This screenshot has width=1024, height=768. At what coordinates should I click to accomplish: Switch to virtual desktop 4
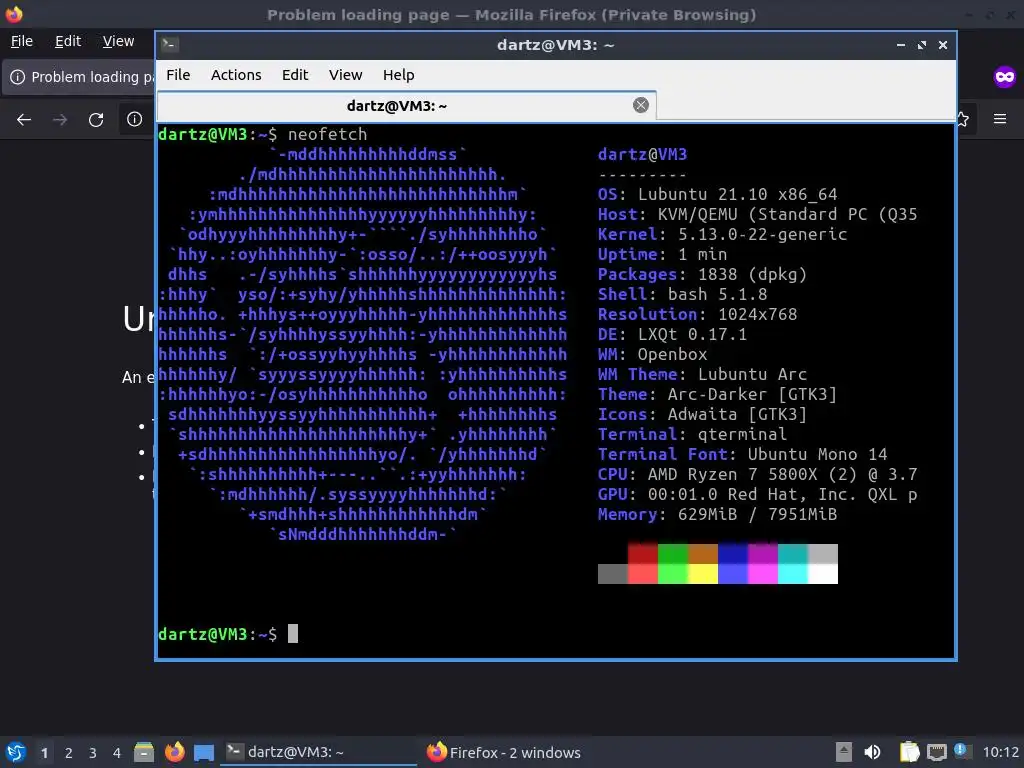pos(117,753)
